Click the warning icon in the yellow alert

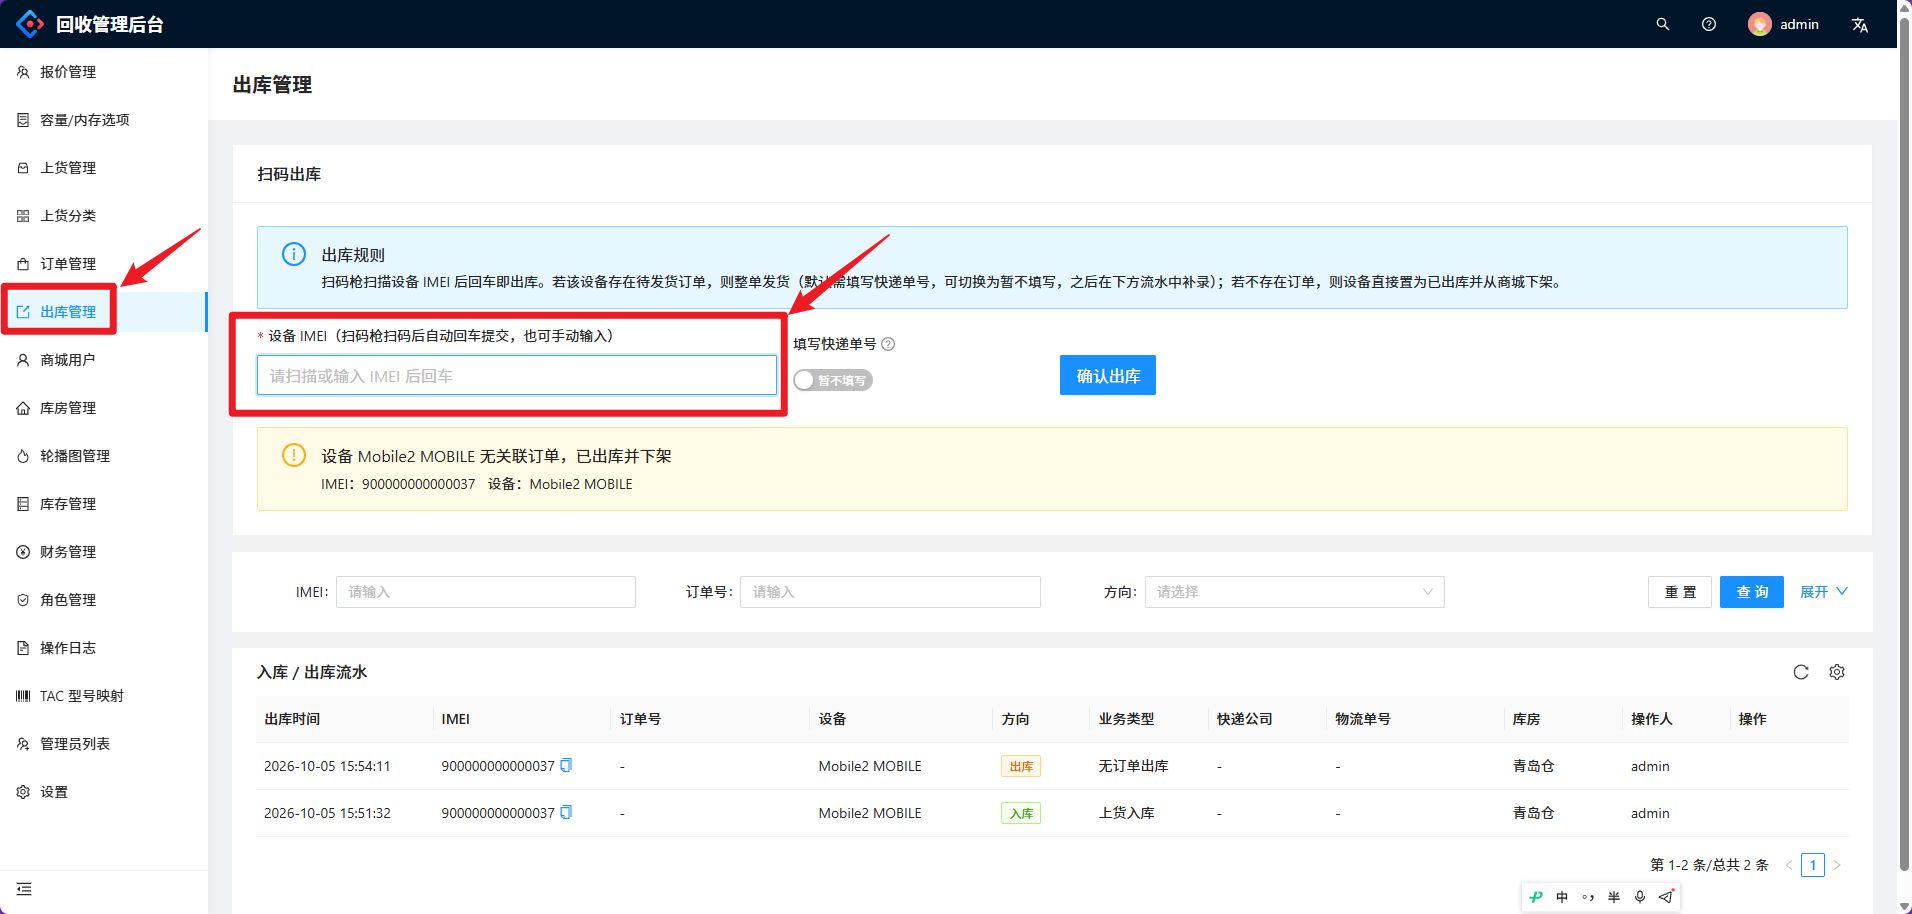(294, 455)
